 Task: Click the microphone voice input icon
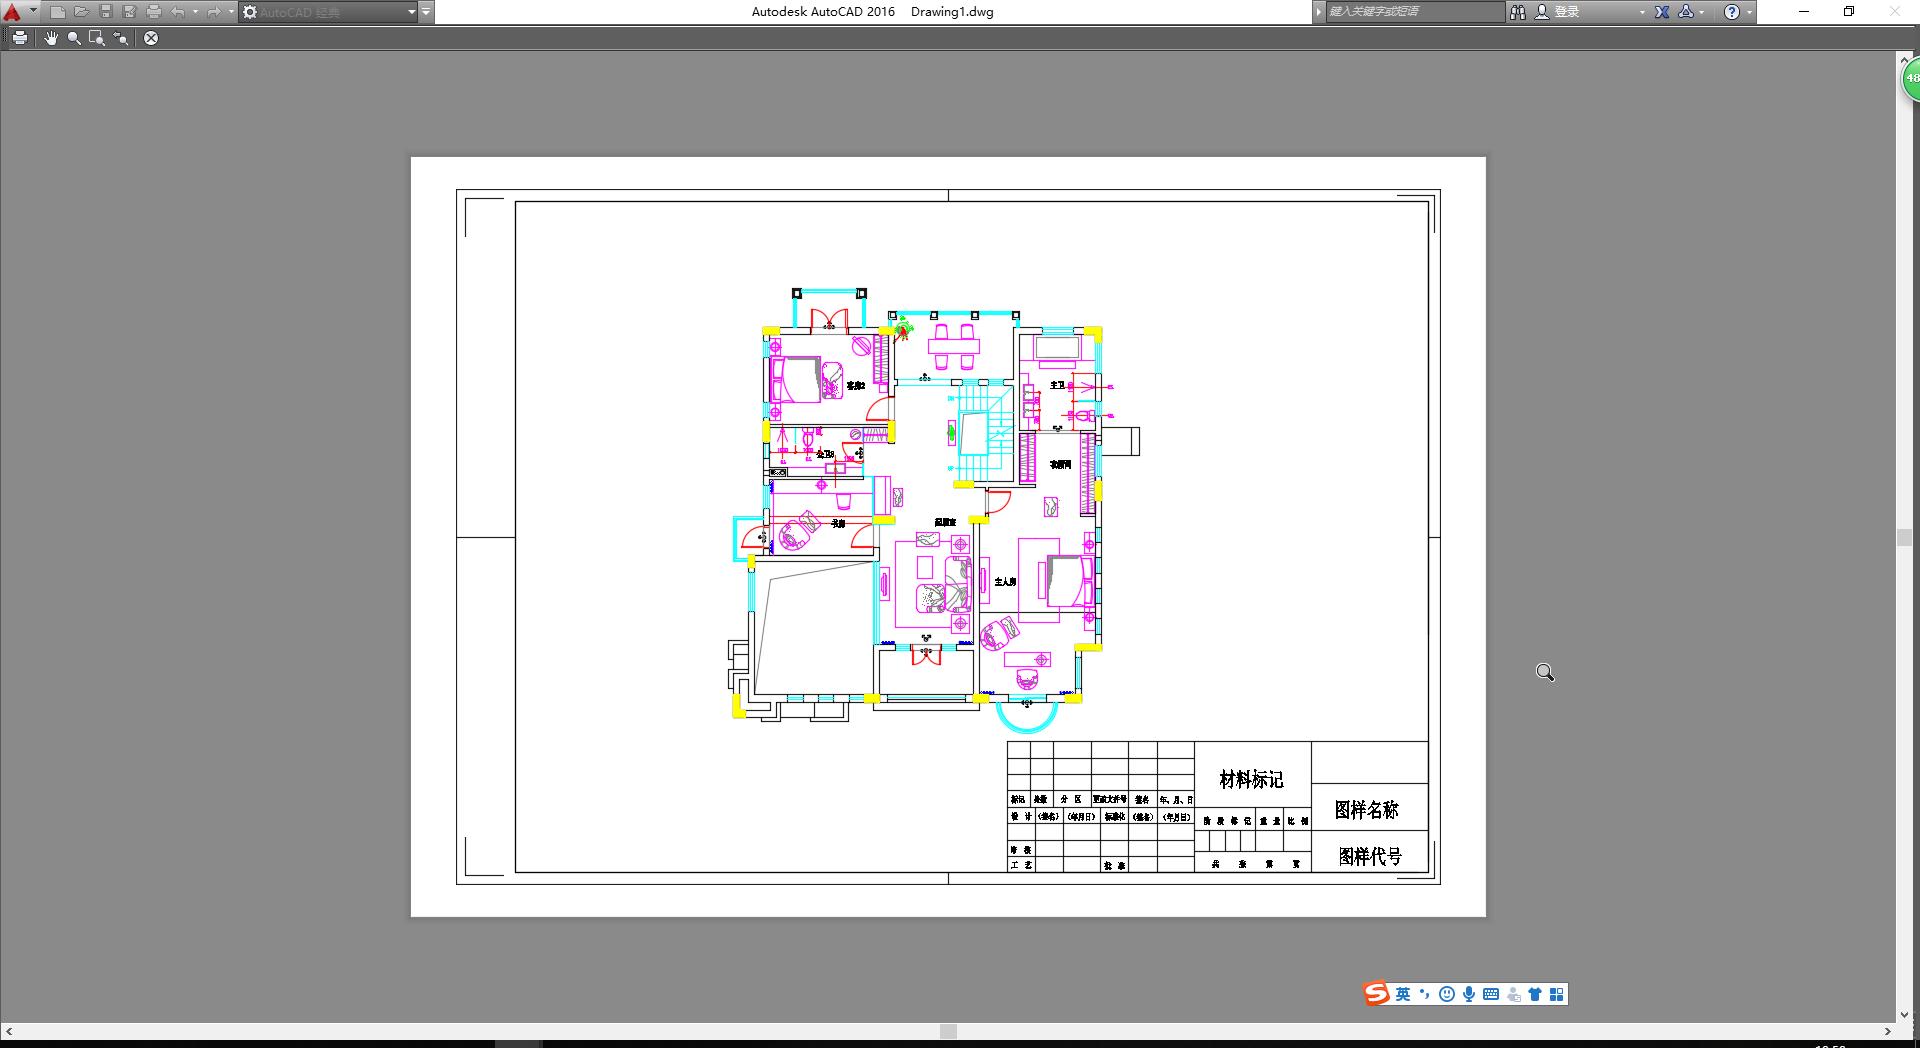(x=1469, y=994)
